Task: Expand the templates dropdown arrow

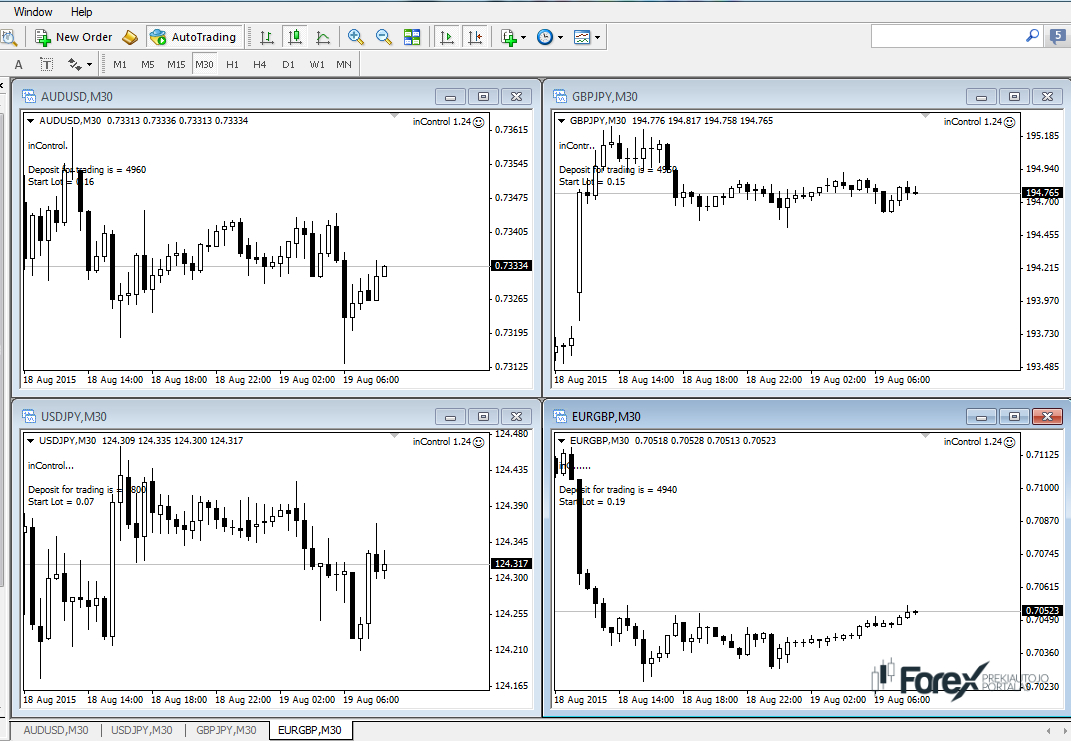Action: coord(597,38)
